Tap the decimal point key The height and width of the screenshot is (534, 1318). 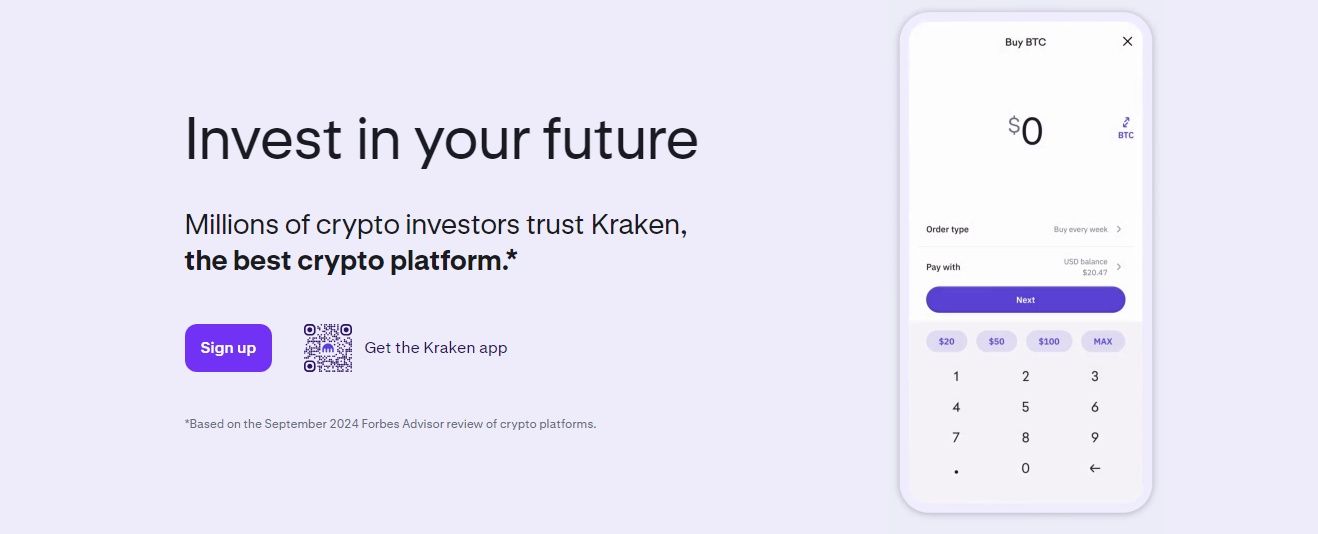pyautogui.click(x=956, y=470)
